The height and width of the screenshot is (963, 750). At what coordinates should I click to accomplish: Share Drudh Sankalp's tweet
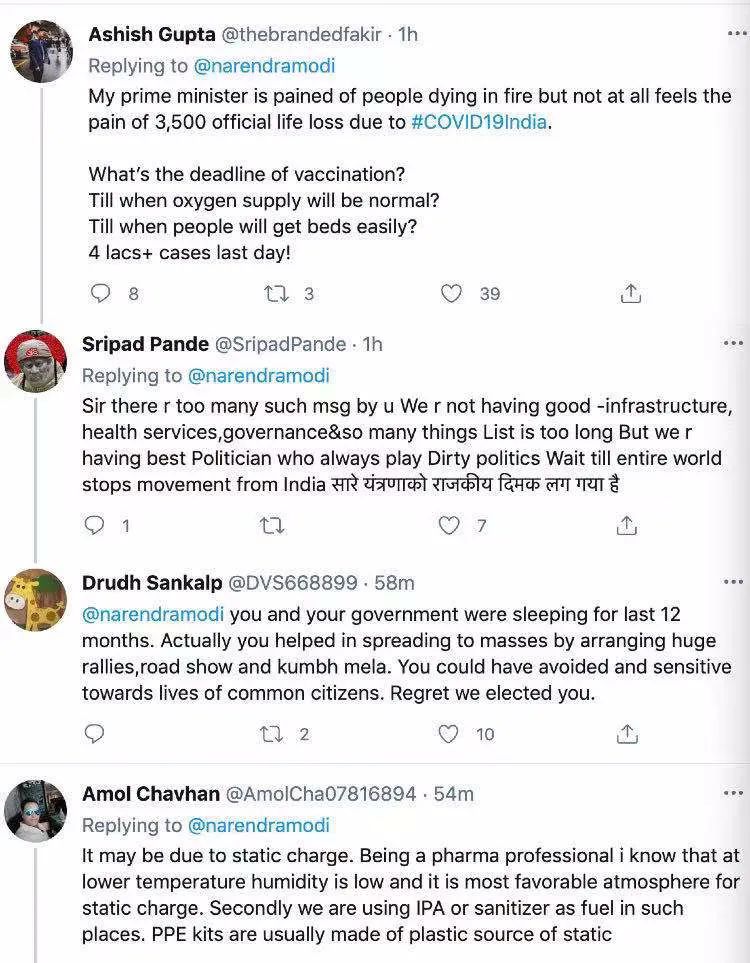click(627, 733)
